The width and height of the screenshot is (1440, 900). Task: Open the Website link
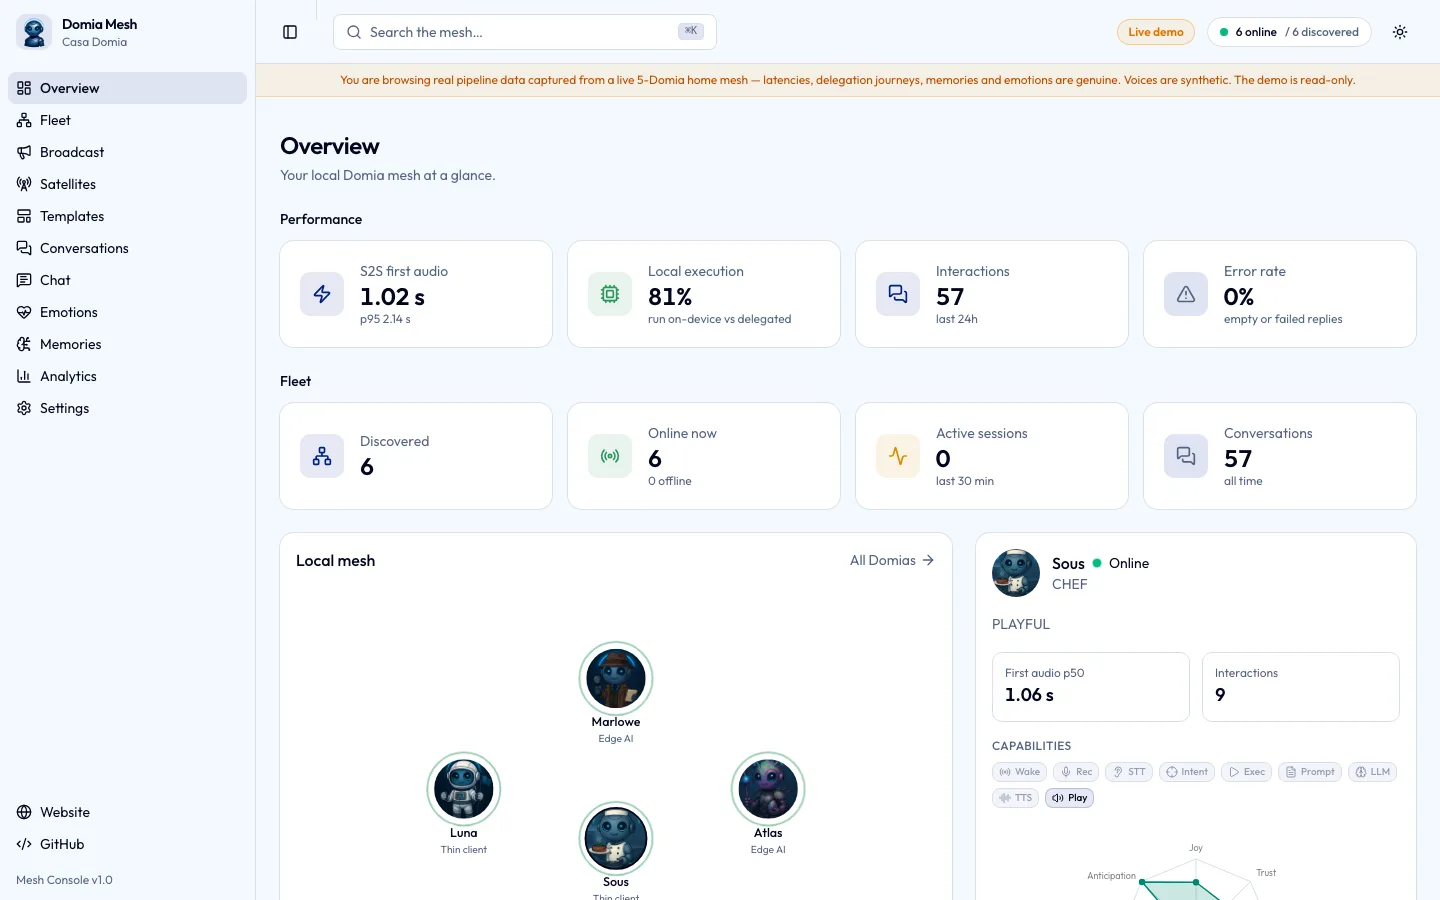127,812
